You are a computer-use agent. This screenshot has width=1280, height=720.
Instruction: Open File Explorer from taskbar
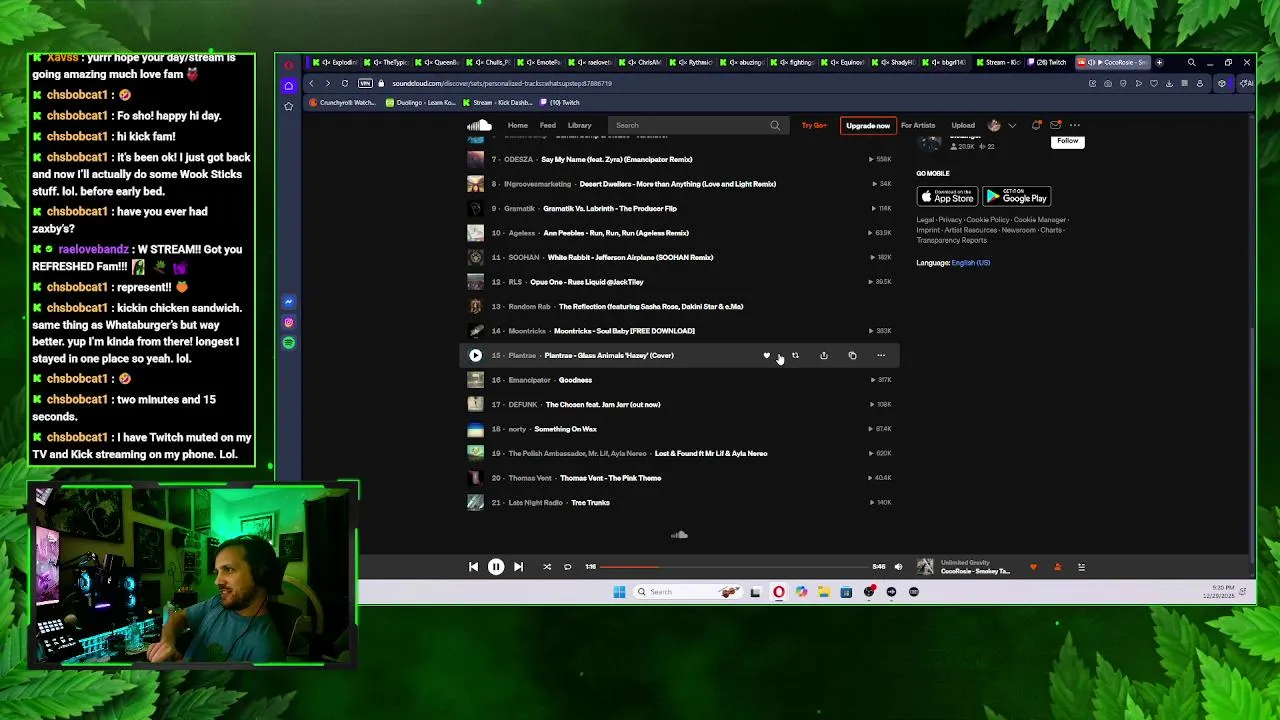click(824, 592)
